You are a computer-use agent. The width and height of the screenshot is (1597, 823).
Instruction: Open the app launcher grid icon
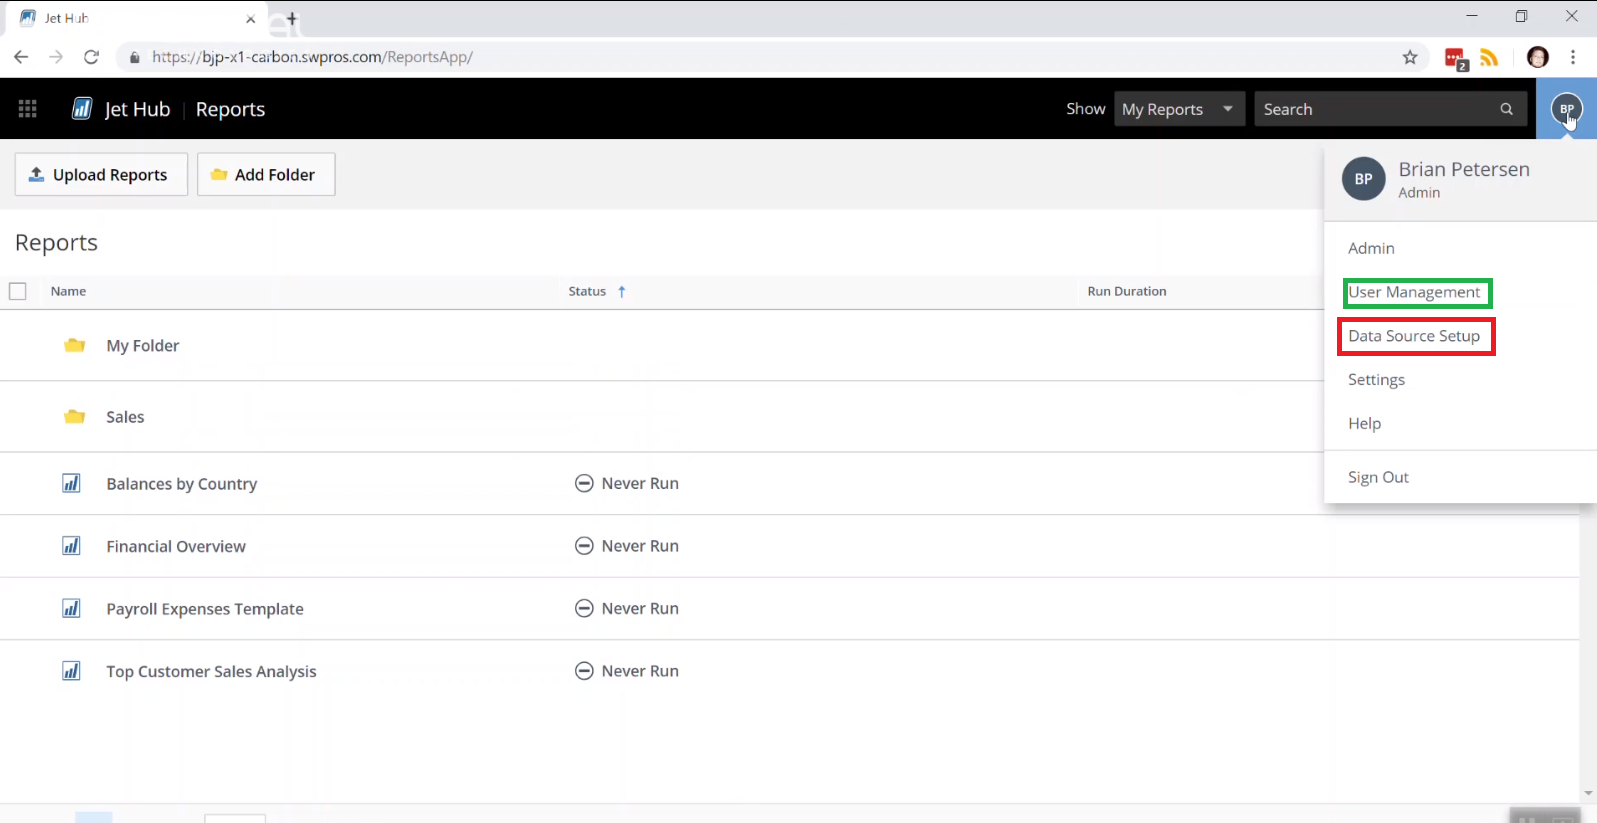click(28, 109)
